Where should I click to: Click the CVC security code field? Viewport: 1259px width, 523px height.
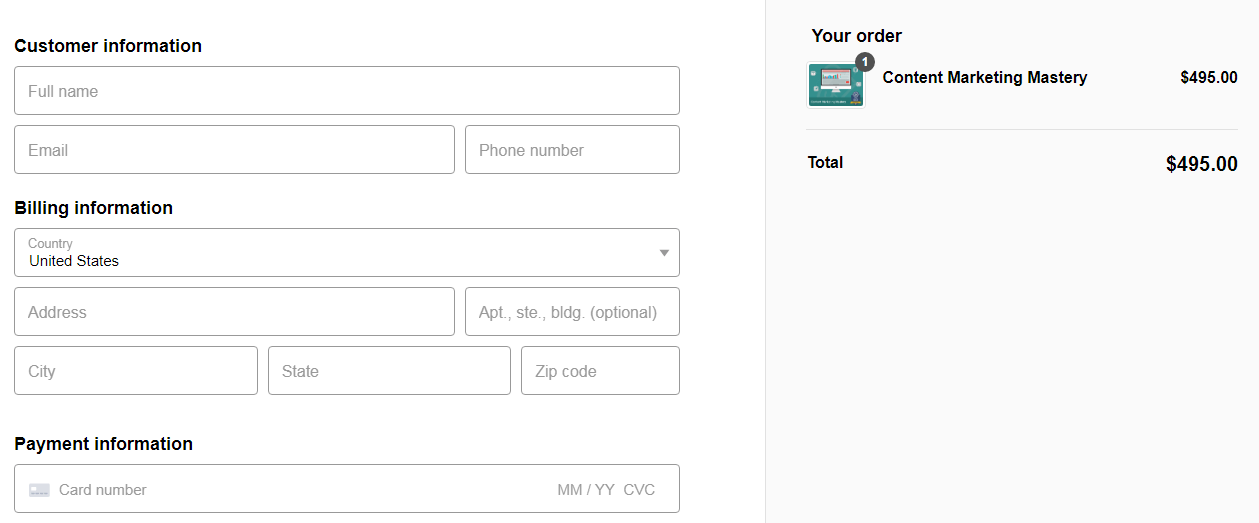tap(640, 490)
